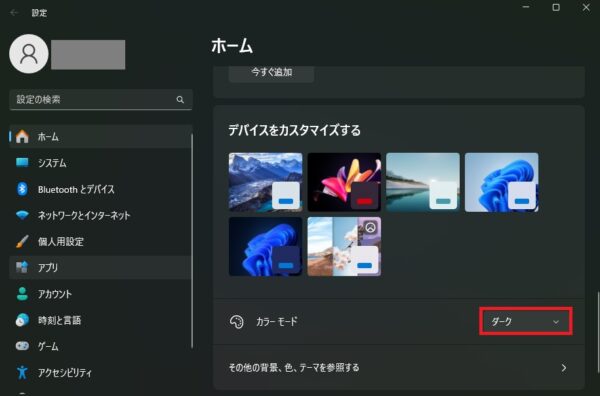Open システム settings page
This screenshot has width=600, height=396.
click(x=100, y=163)
